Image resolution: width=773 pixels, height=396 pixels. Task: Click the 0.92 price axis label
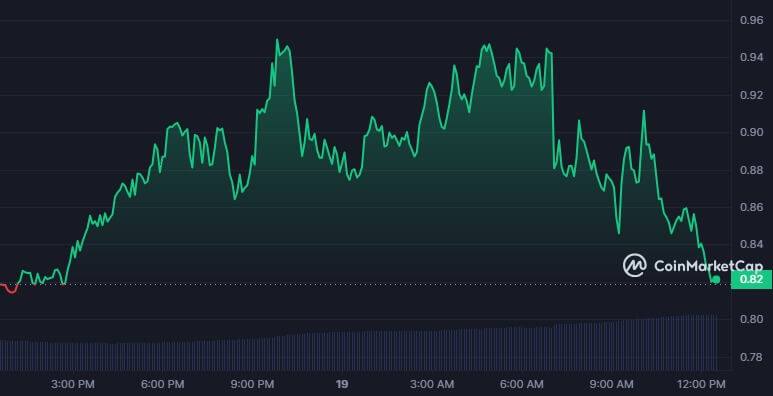coord(752,95)
